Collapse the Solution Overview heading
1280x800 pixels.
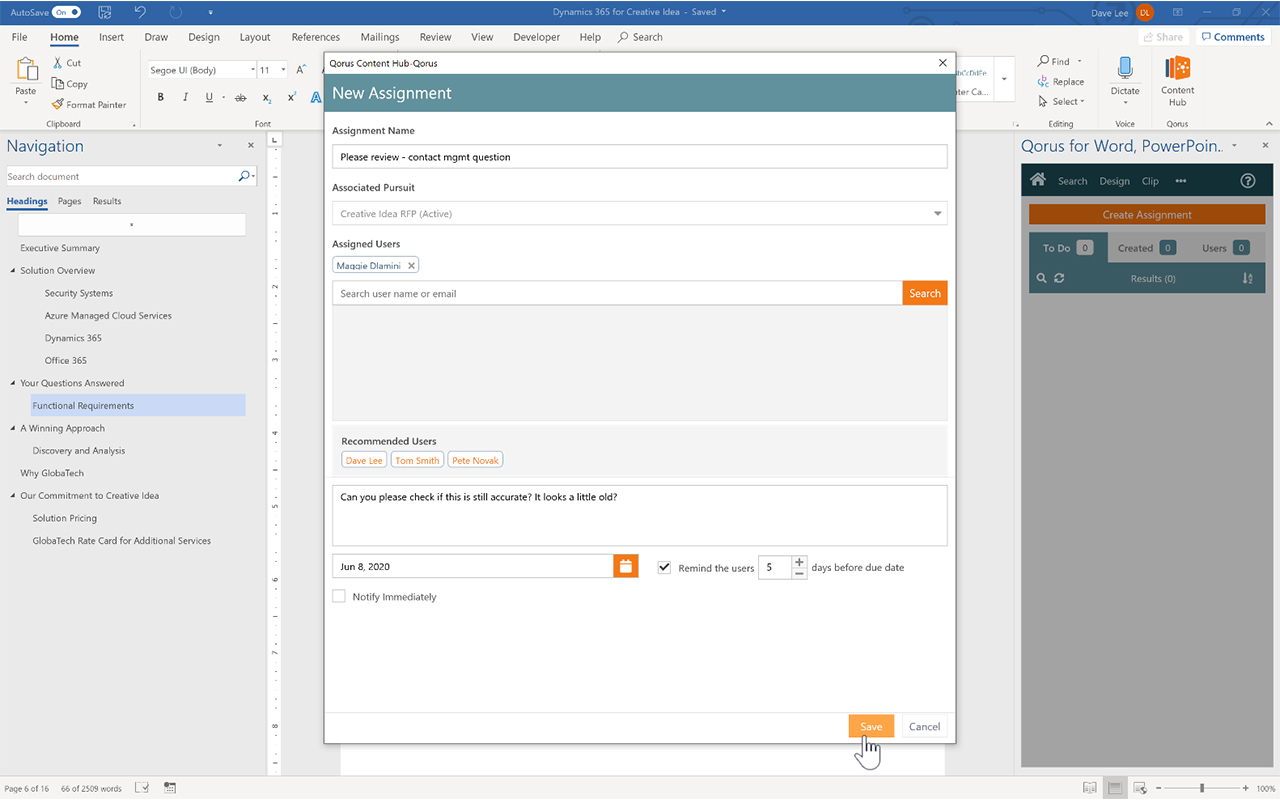click(12, 270)
